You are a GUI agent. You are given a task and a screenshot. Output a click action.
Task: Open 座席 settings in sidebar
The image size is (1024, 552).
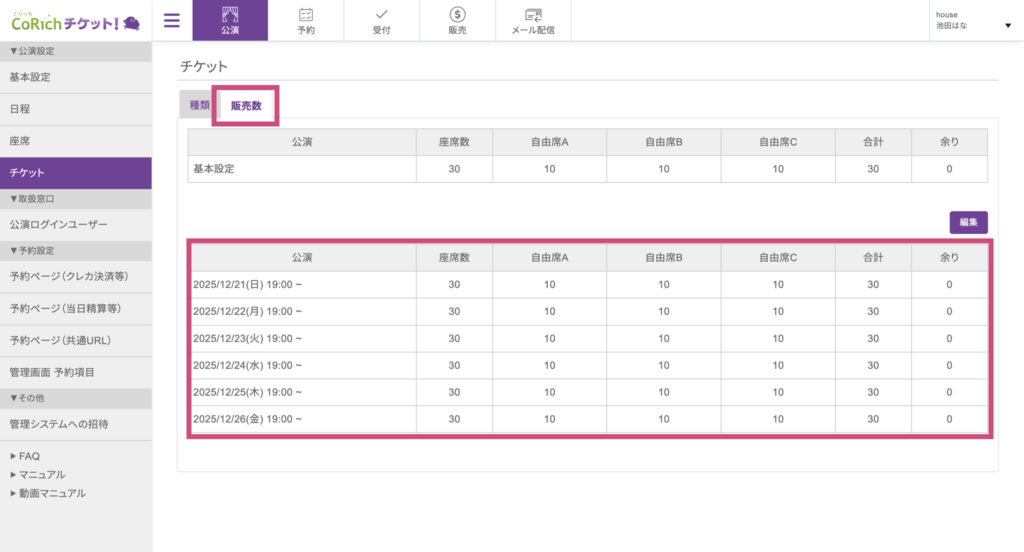click(20, 141)
